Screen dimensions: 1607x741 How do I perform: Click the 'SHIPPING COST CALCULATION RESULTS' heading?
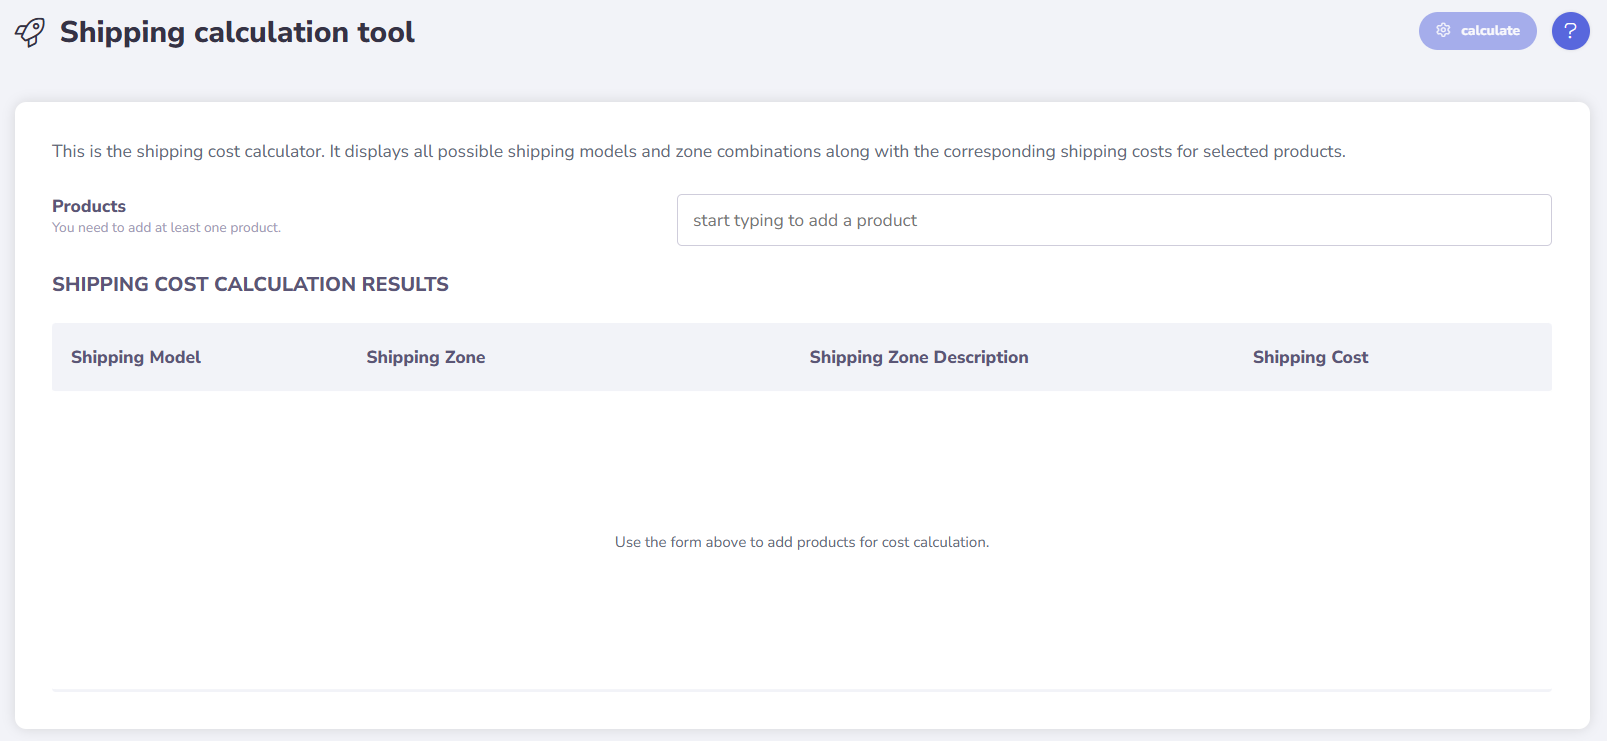[250, 284]
